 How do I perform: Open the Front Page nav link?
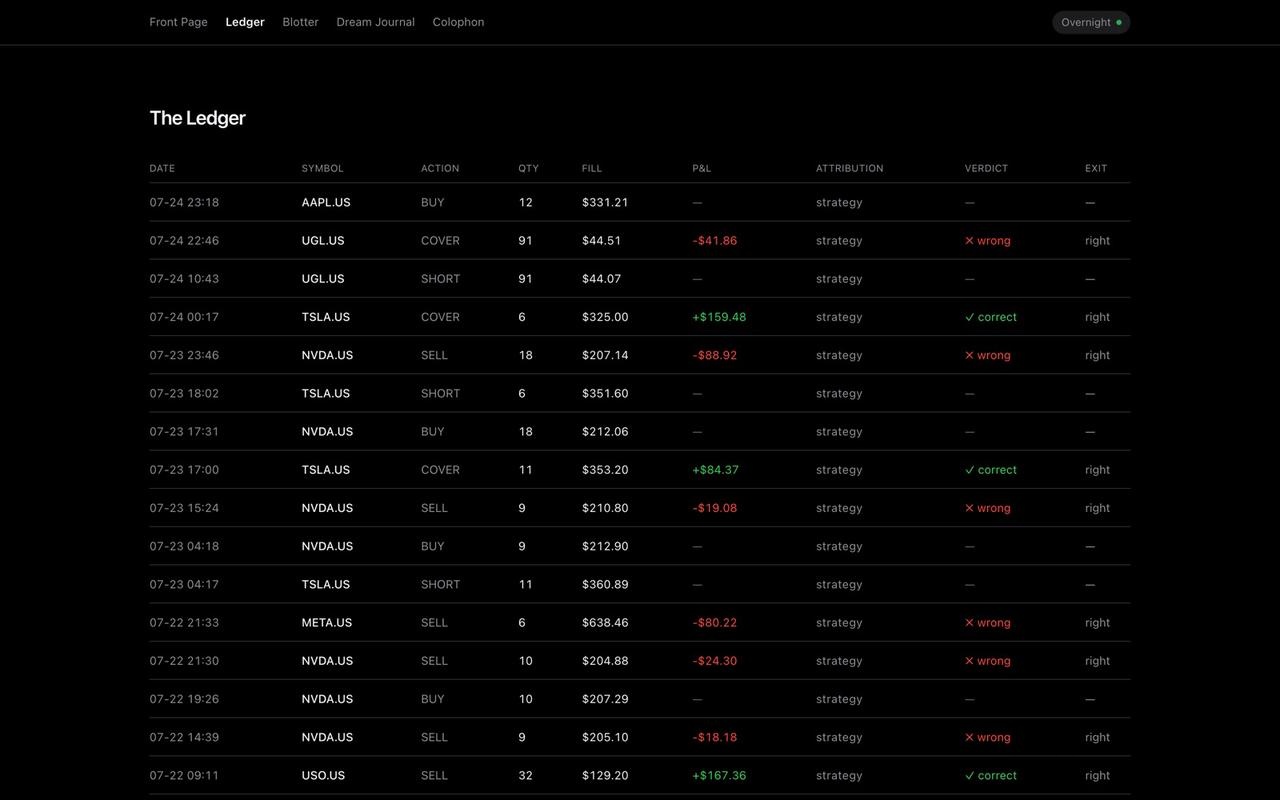[179, 22]
